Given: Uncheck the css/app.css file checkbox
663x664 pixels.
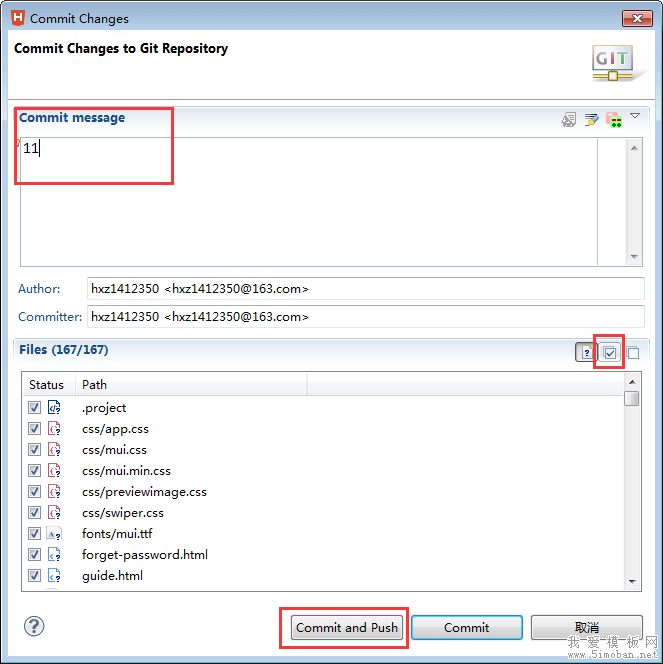Looking at the screenshot, I should [35, 429].
